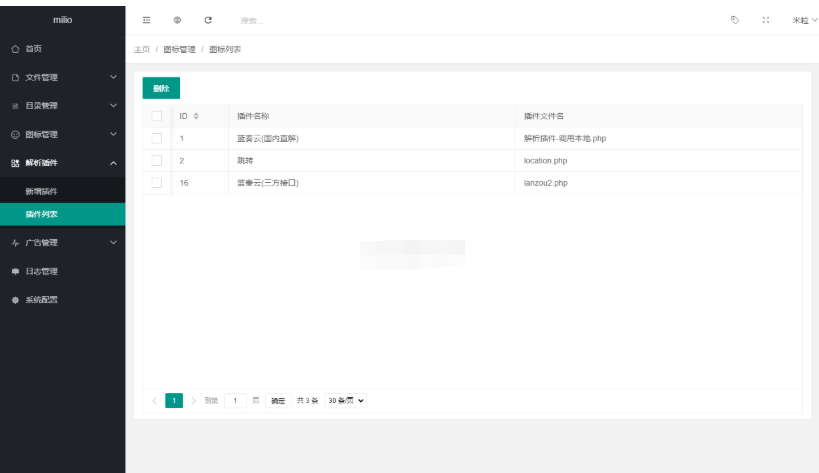Click file name 解析插件-调用本地.php
The height and width of the screenshot is (473, 819).
pyautogui.click(x=565, y=138)
